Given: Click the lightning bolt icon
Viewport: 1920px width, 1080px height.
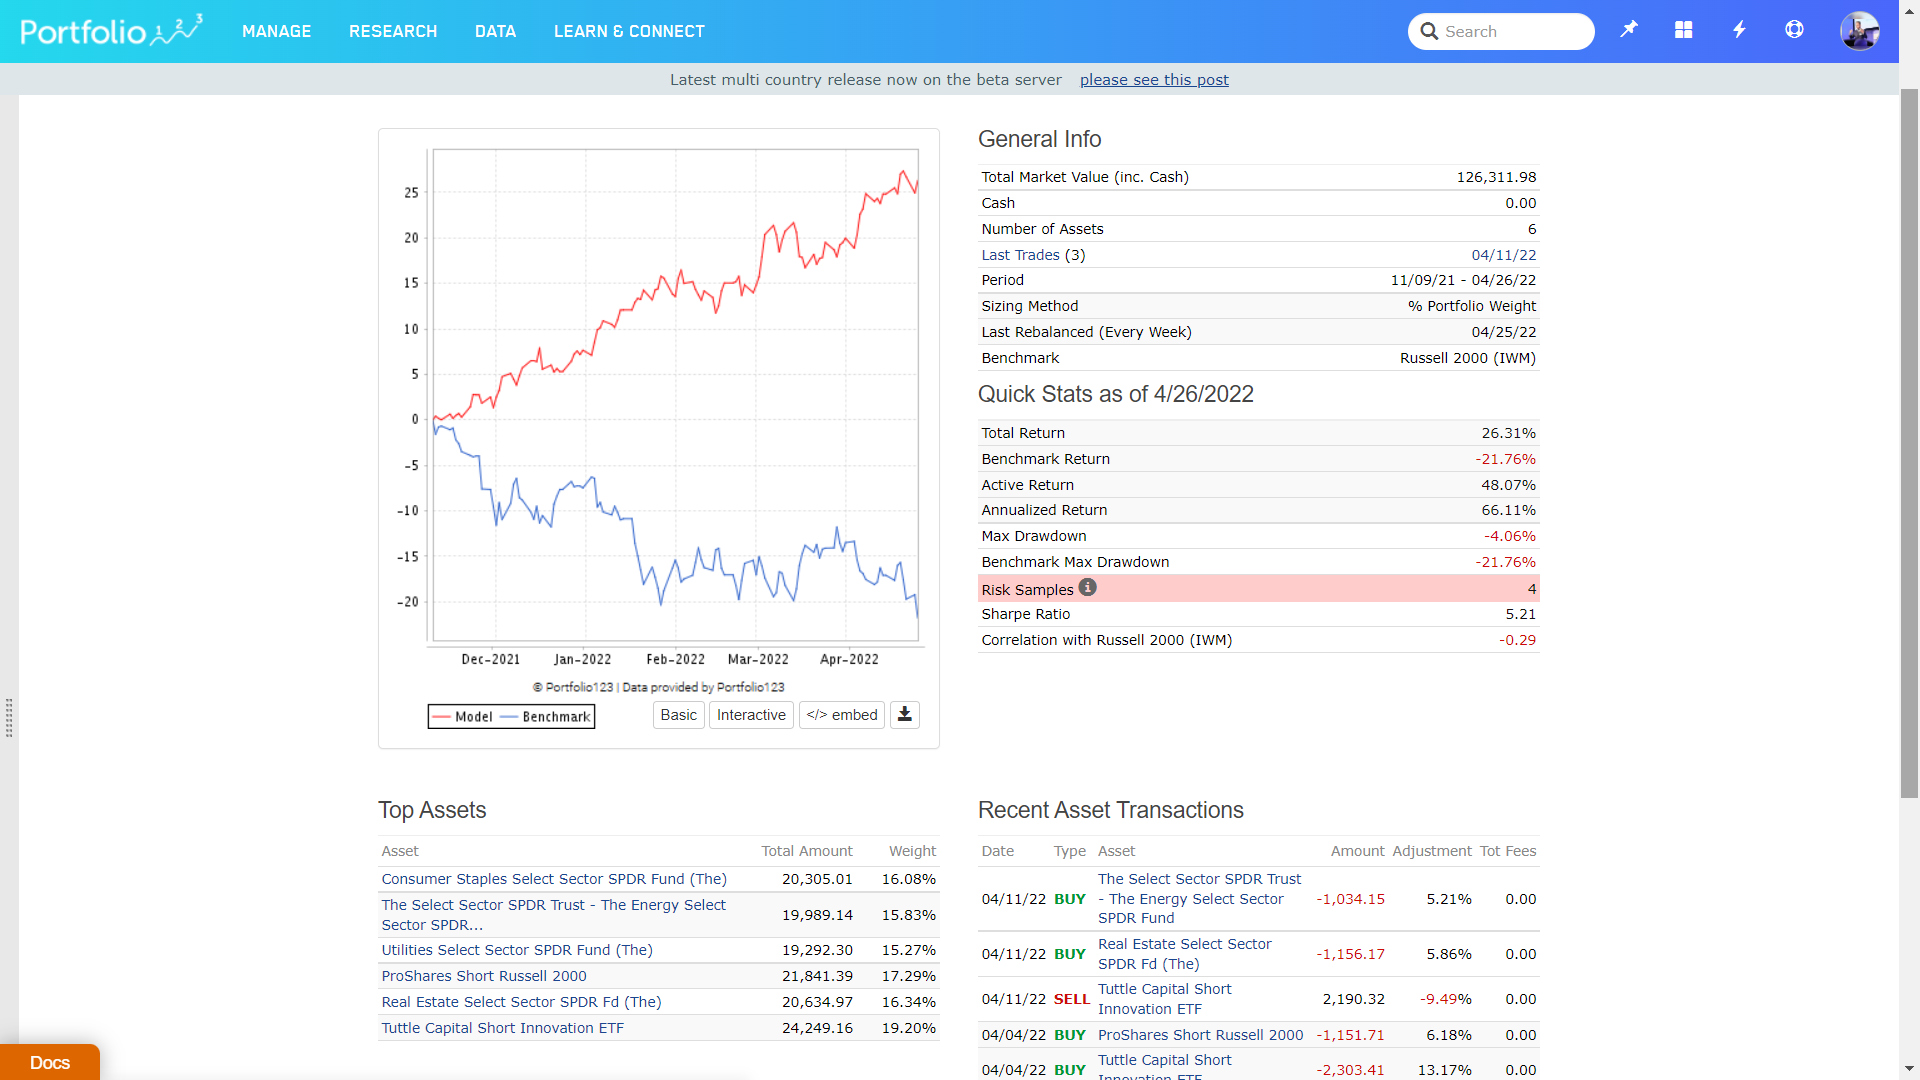Looking at the screenshot, I should pyautogui.click(x=1739, y=30).
